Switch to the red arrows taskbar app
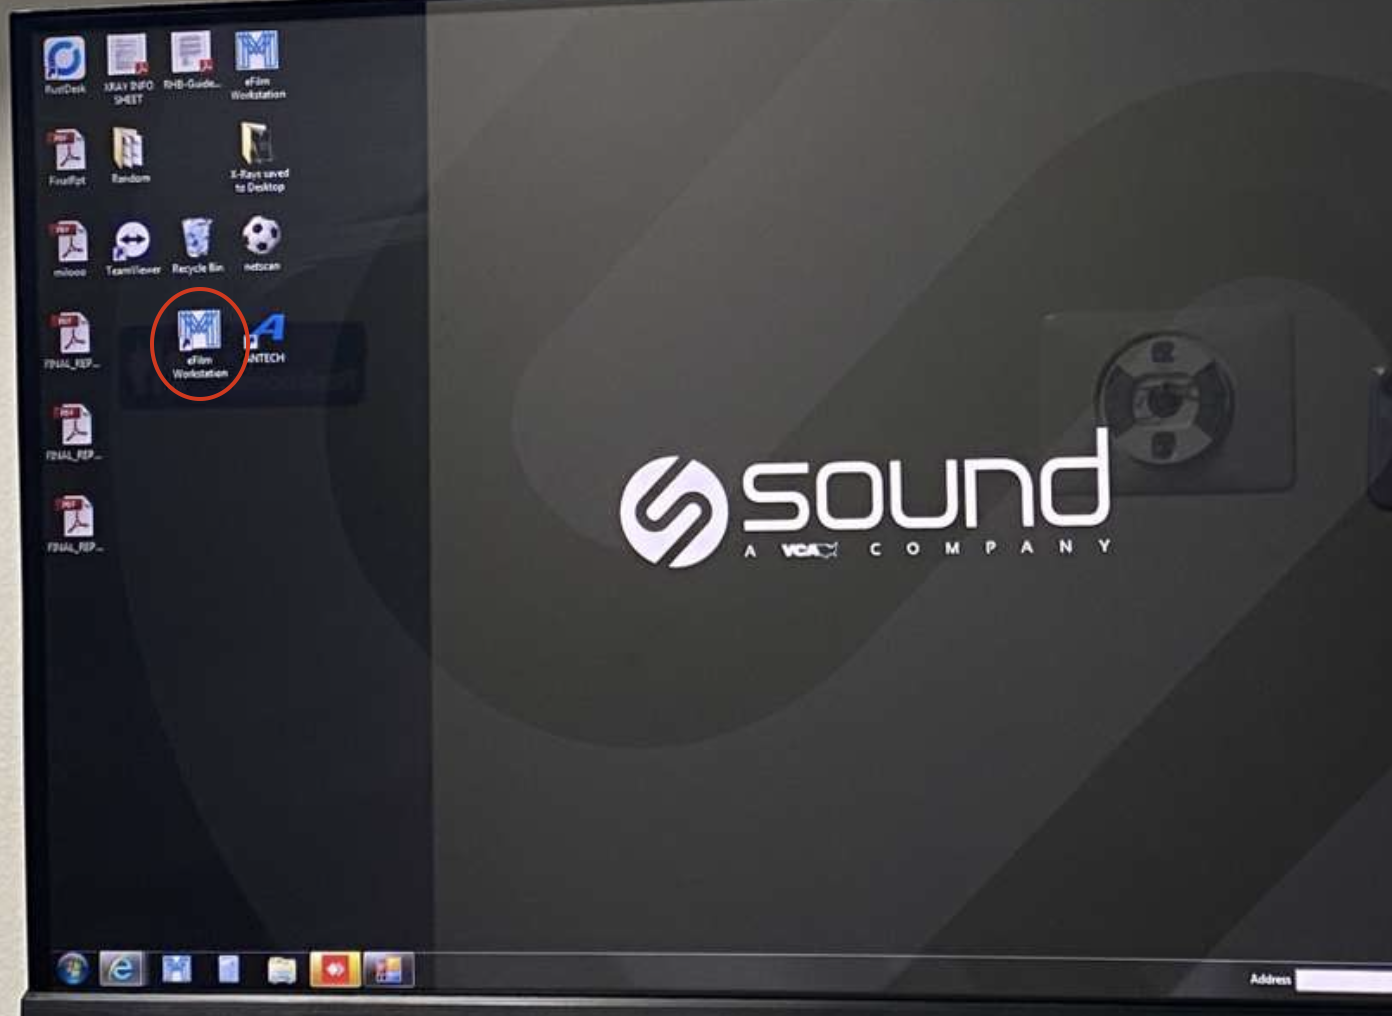The width and height of the screenshot is (1392, 1016). pyautogui.click(x=334, y=969)
